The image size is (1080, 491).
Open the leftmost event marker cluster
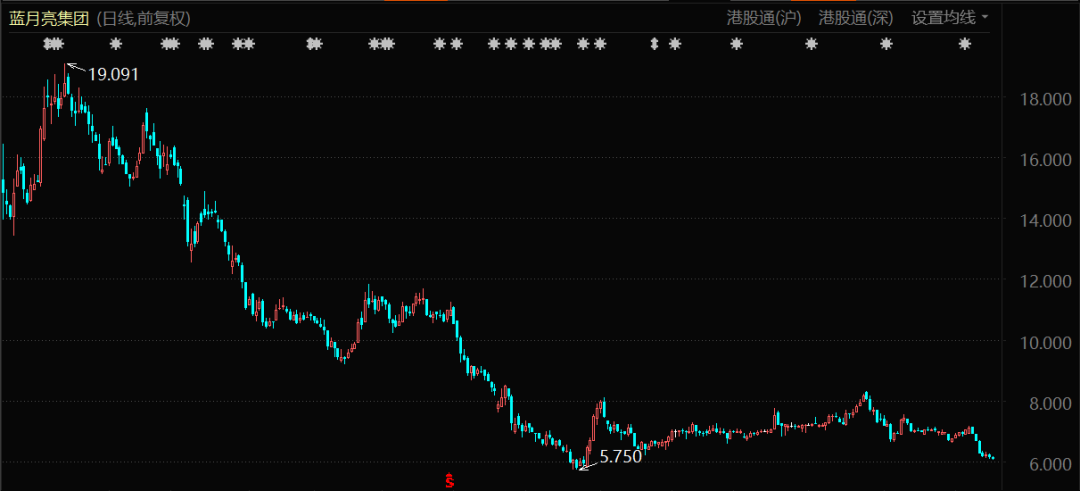[x=54, y=44]
